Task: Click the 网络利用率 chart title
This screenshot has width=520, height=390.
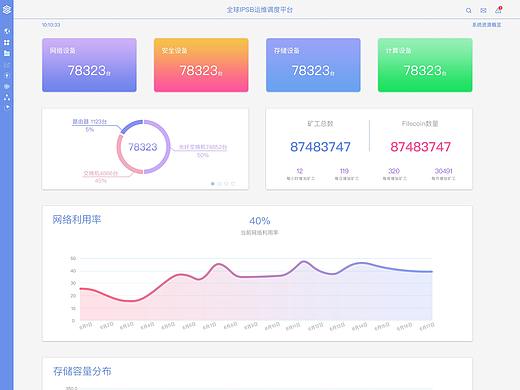Action: 77,220
